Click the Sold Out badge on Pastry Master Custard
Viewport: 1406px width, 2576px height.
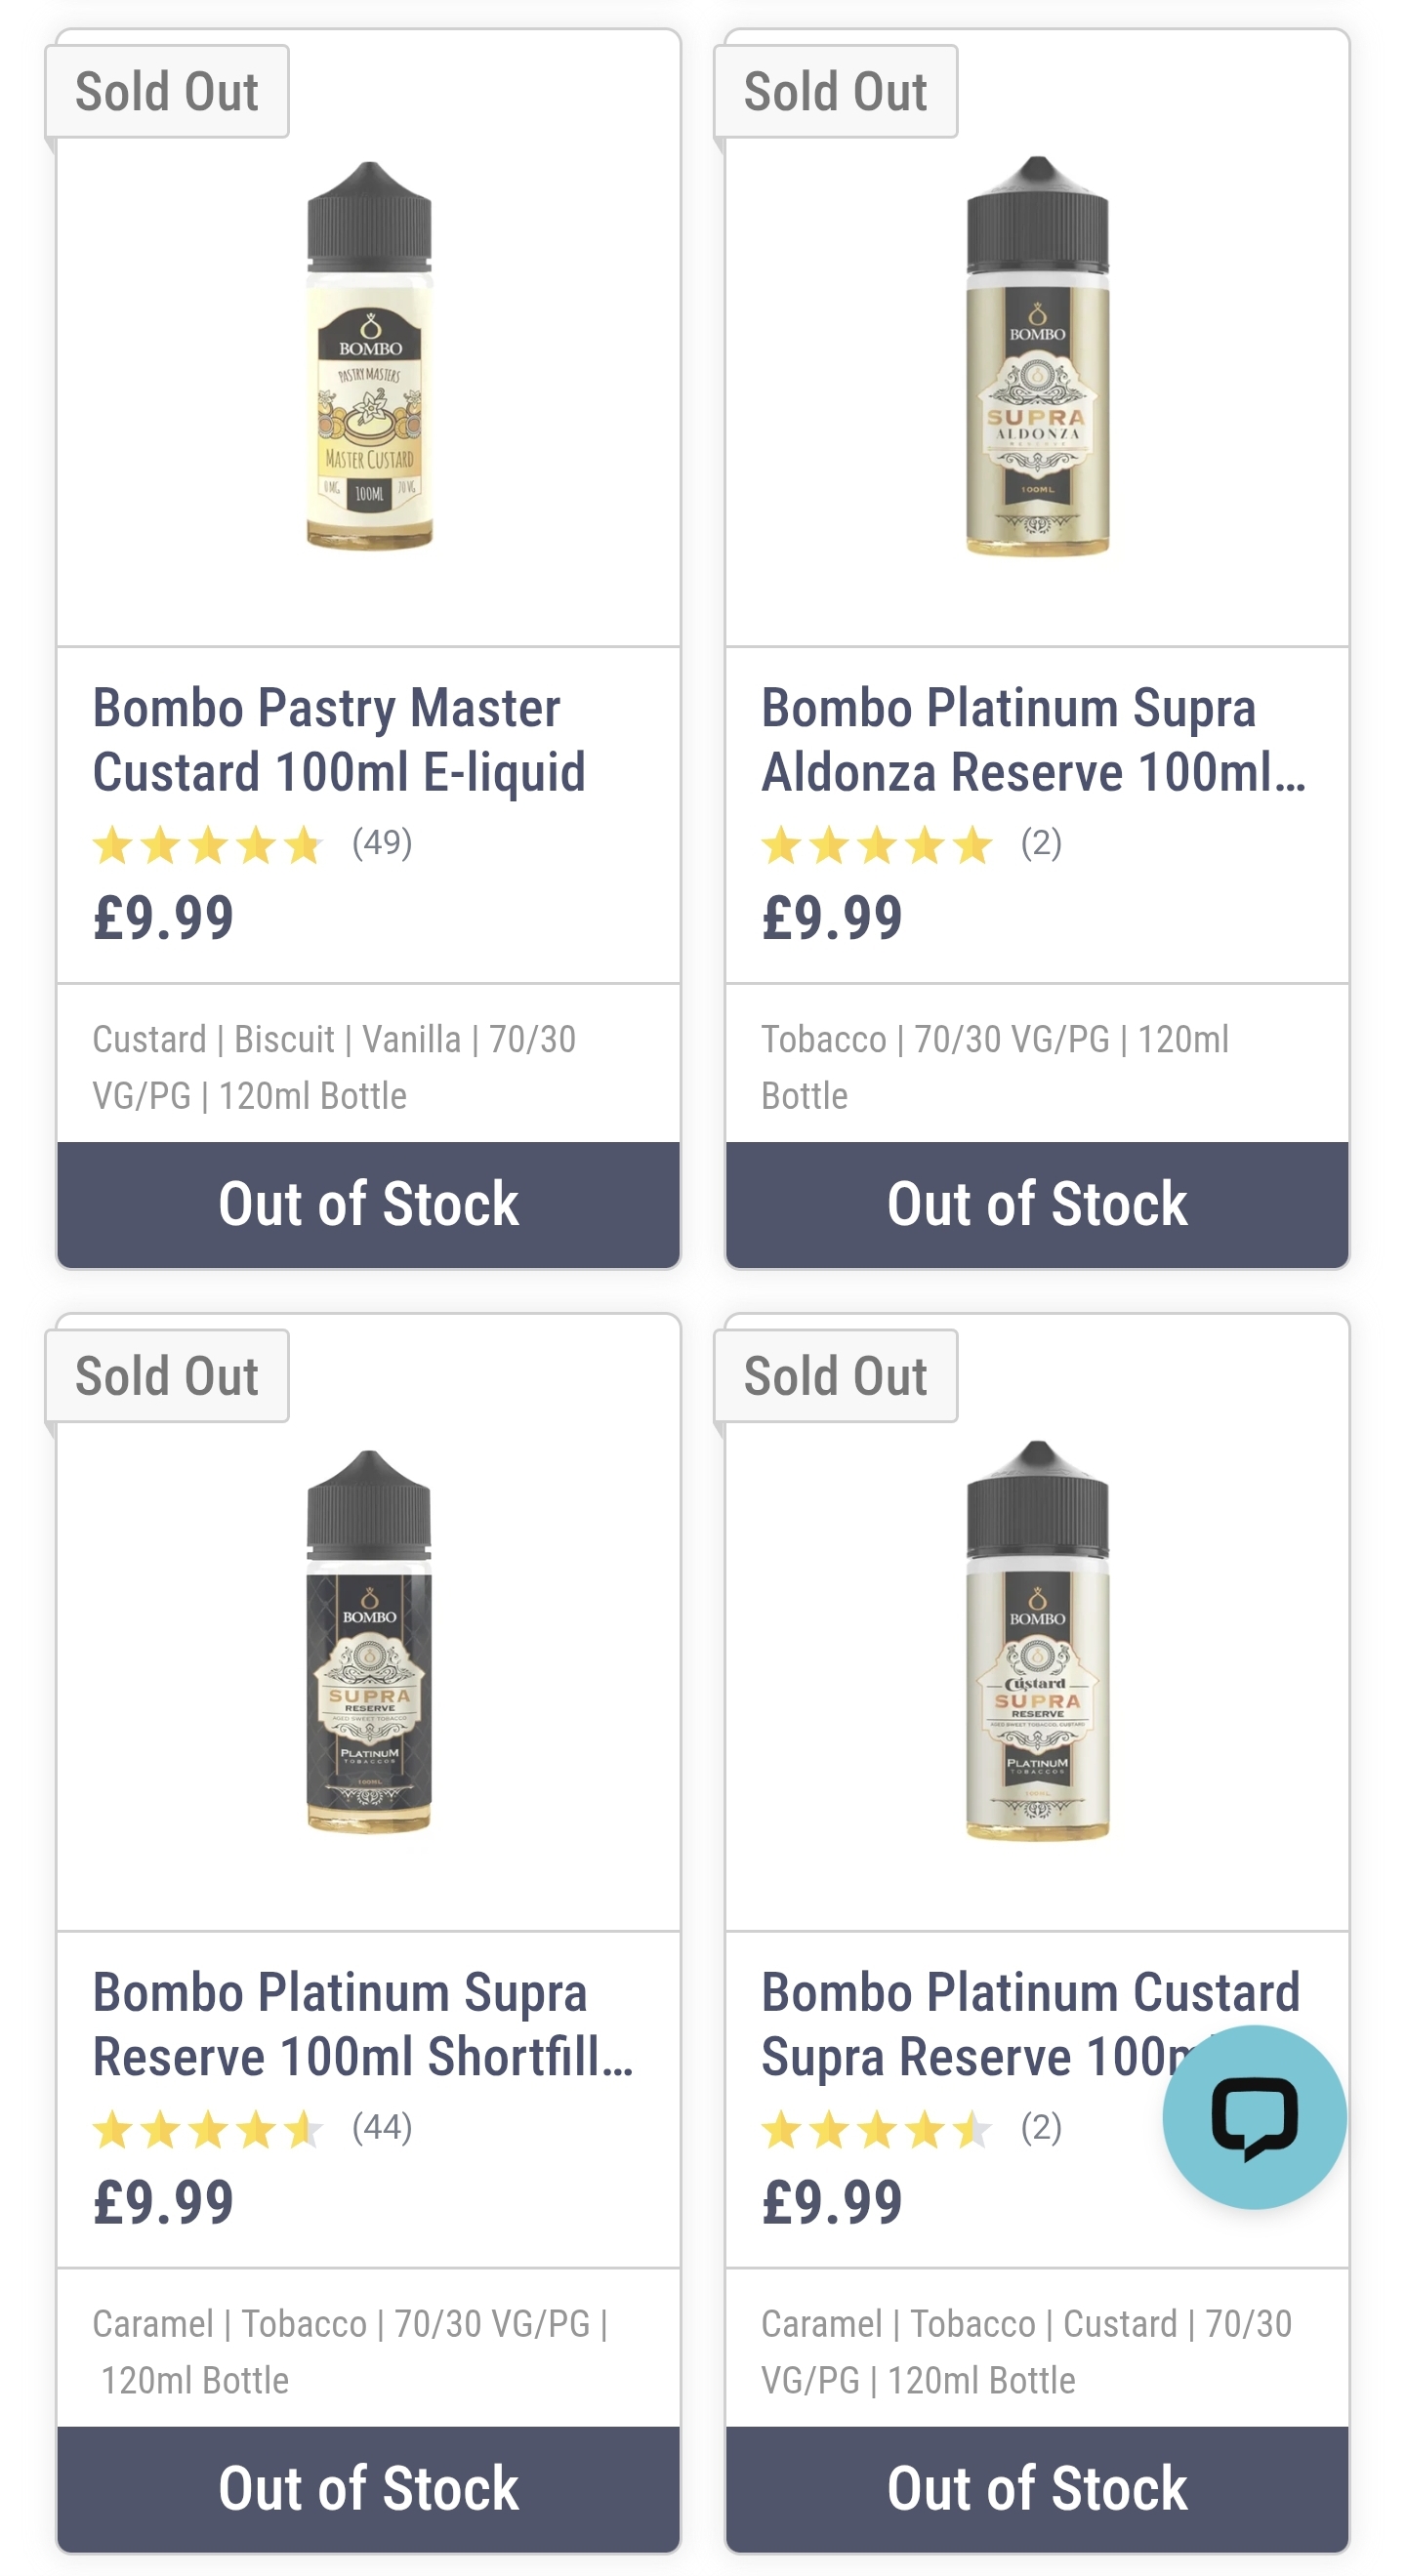pyautogui.click(x=167, y=92)
